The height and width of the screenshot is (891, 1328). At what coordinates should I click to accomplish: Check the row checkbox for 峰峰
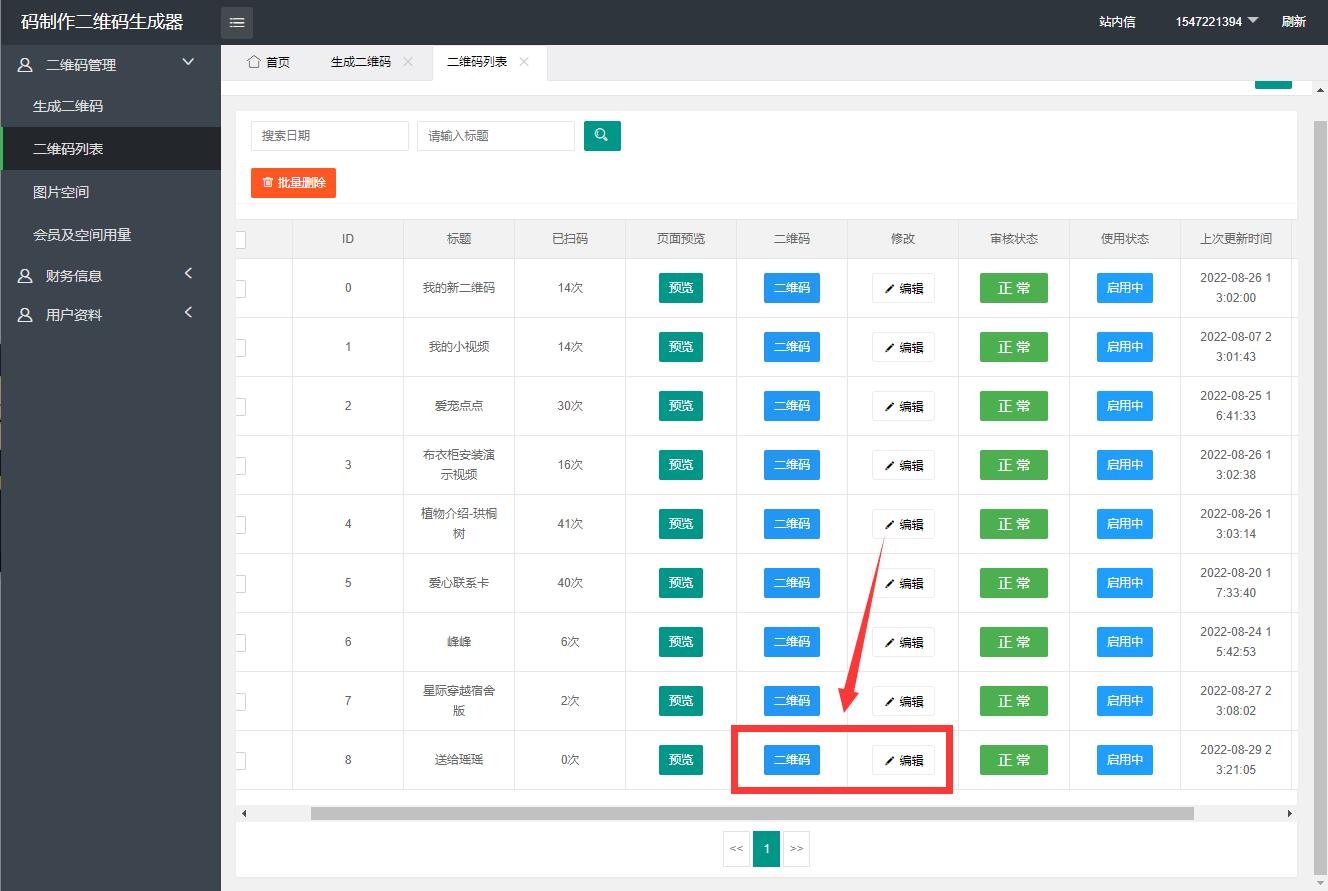pos(240,642)
